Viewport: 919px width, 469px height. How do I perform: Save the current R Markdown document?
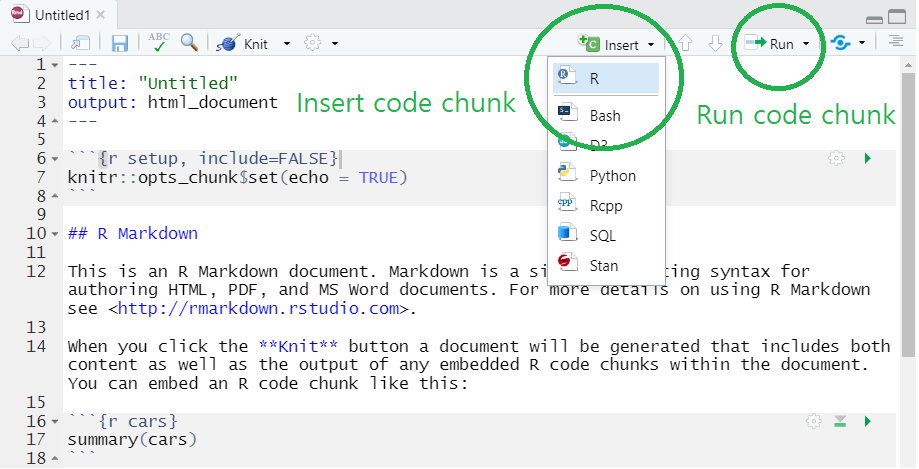(x=120, y=43)
